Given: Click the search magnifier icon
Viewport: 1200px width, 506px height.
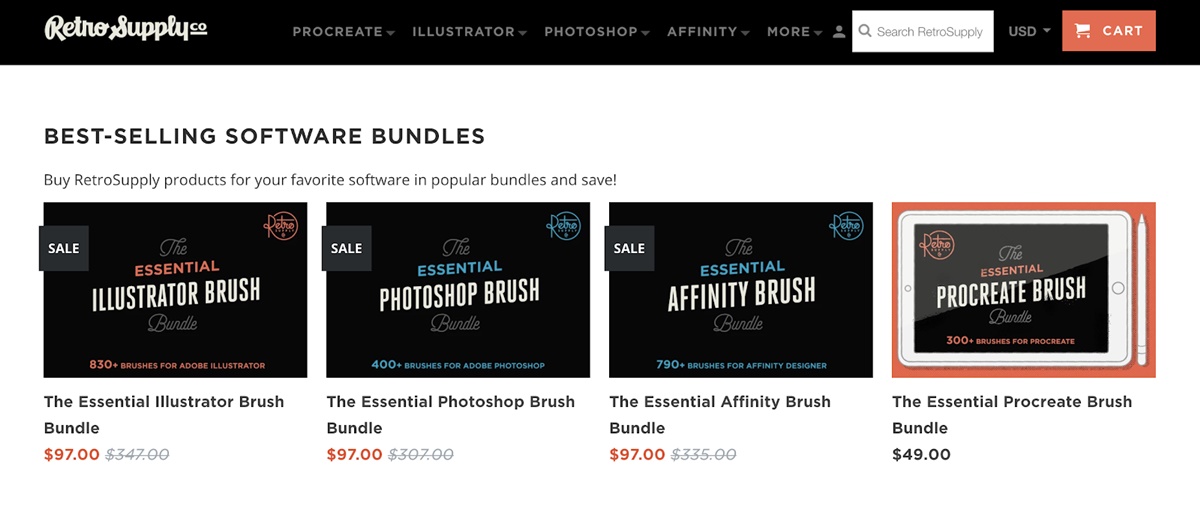Looking at the screenshot, I should [x=865, y=31].
